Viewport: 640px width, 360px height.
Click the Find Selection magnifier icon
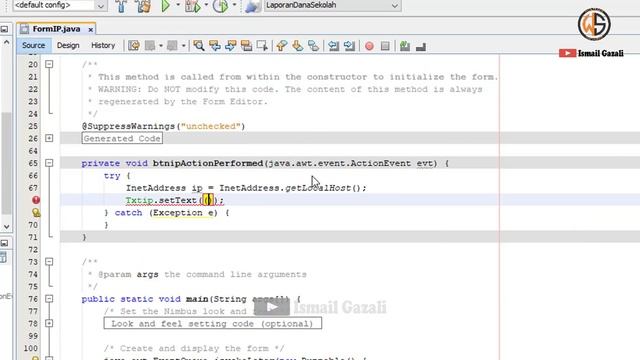[x=199, y=46]
